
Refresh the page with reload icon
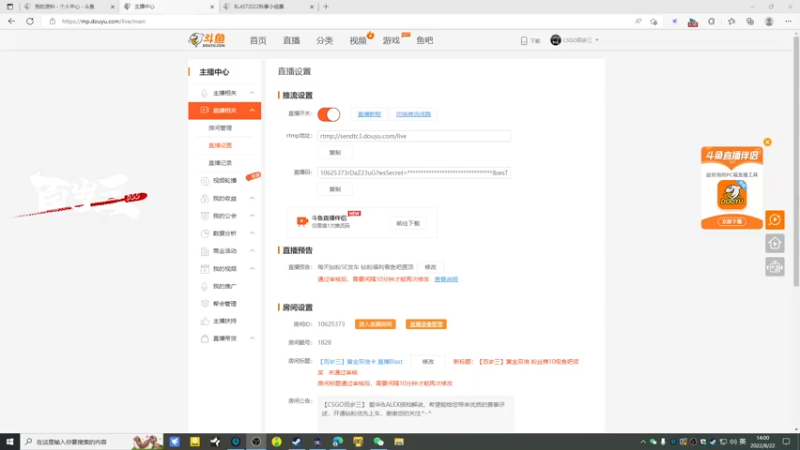click(x=30, y=21)
